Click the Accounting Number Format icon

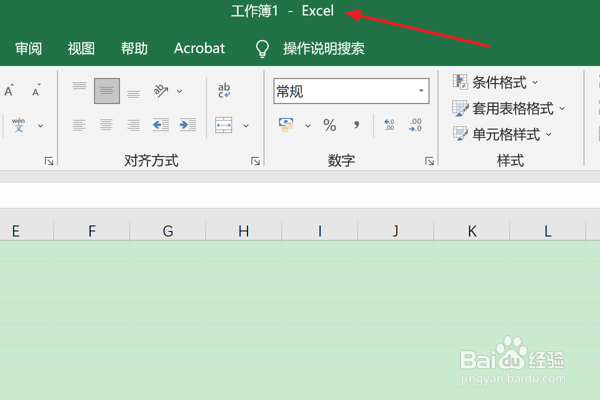tap(286, 125)
